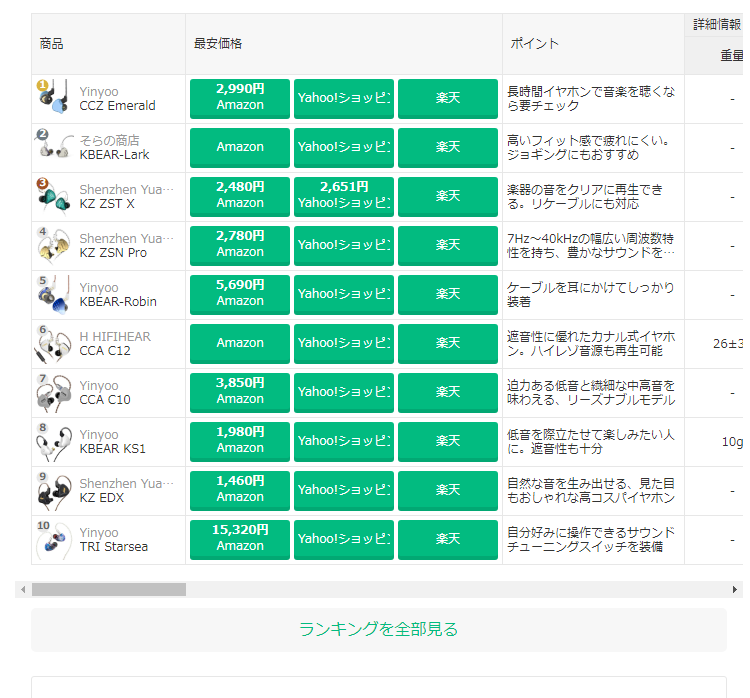Click the 10g weight value for KBEAR KS1

click(732, 442)
